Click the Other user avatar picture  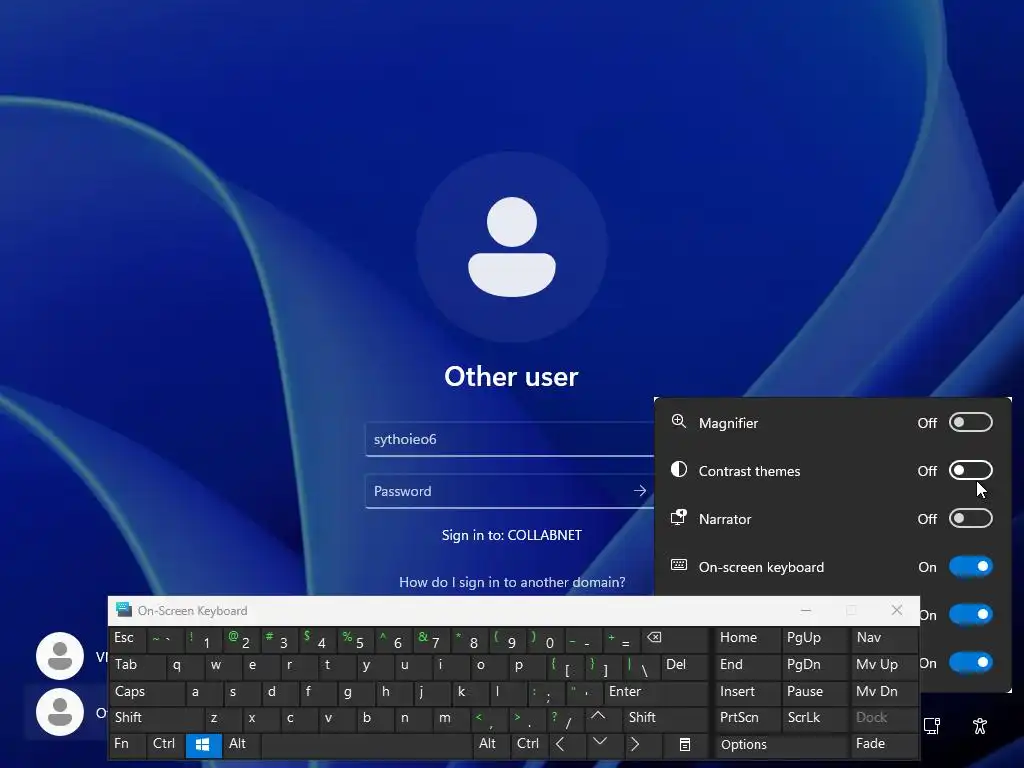(x=512, y=247)
